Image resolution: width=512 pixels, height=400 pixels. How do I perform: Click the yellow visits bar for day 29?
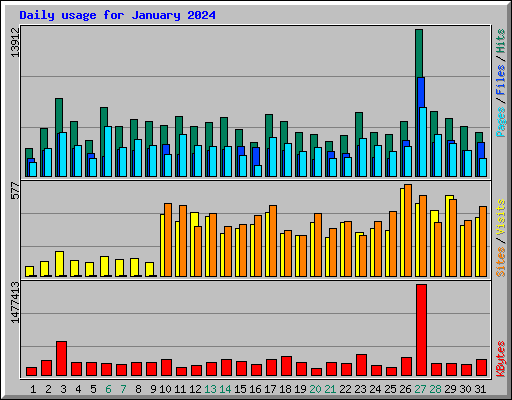click(x=449, y=236)
